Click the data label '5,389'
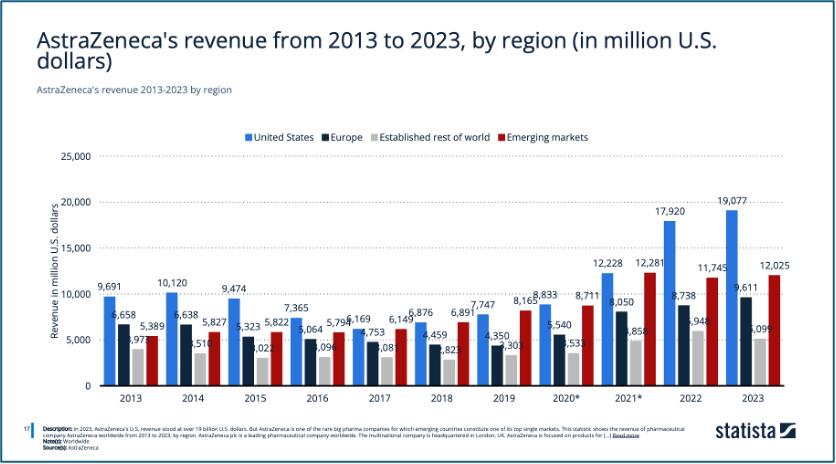 (x=152, y=326)
